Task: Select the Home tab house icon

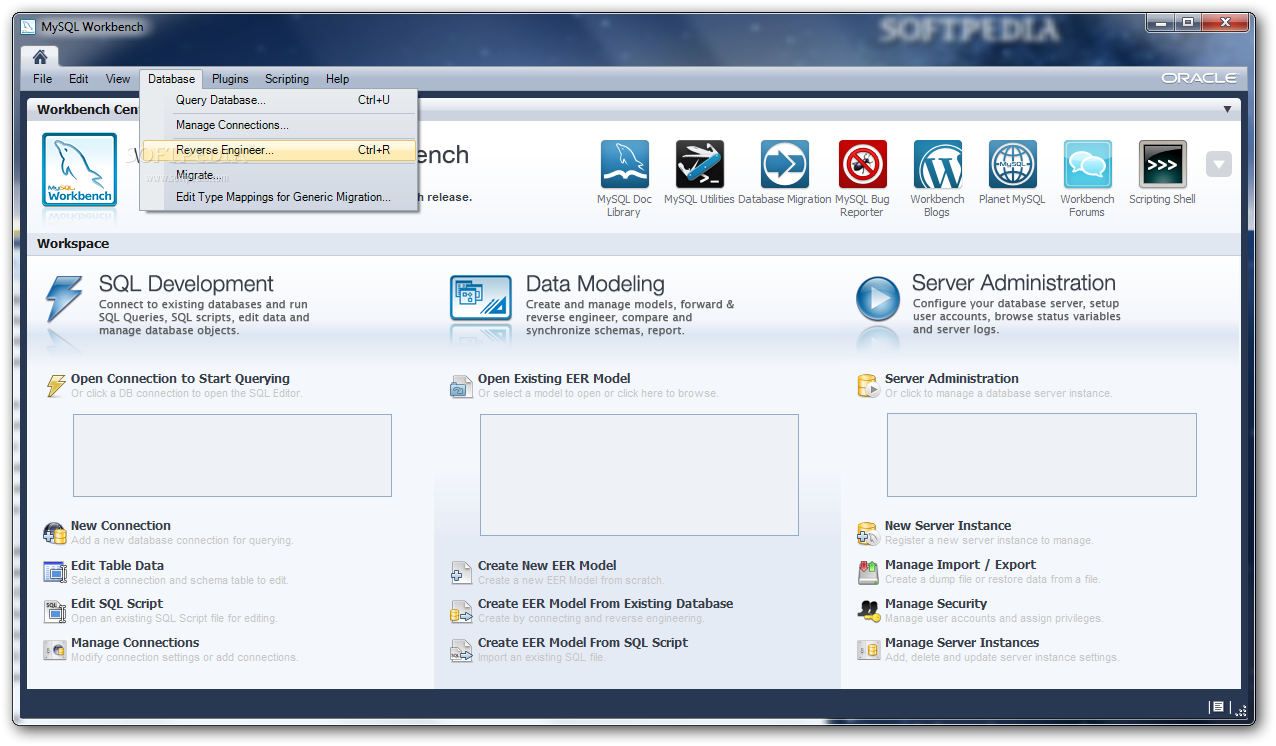Action: 40,57
